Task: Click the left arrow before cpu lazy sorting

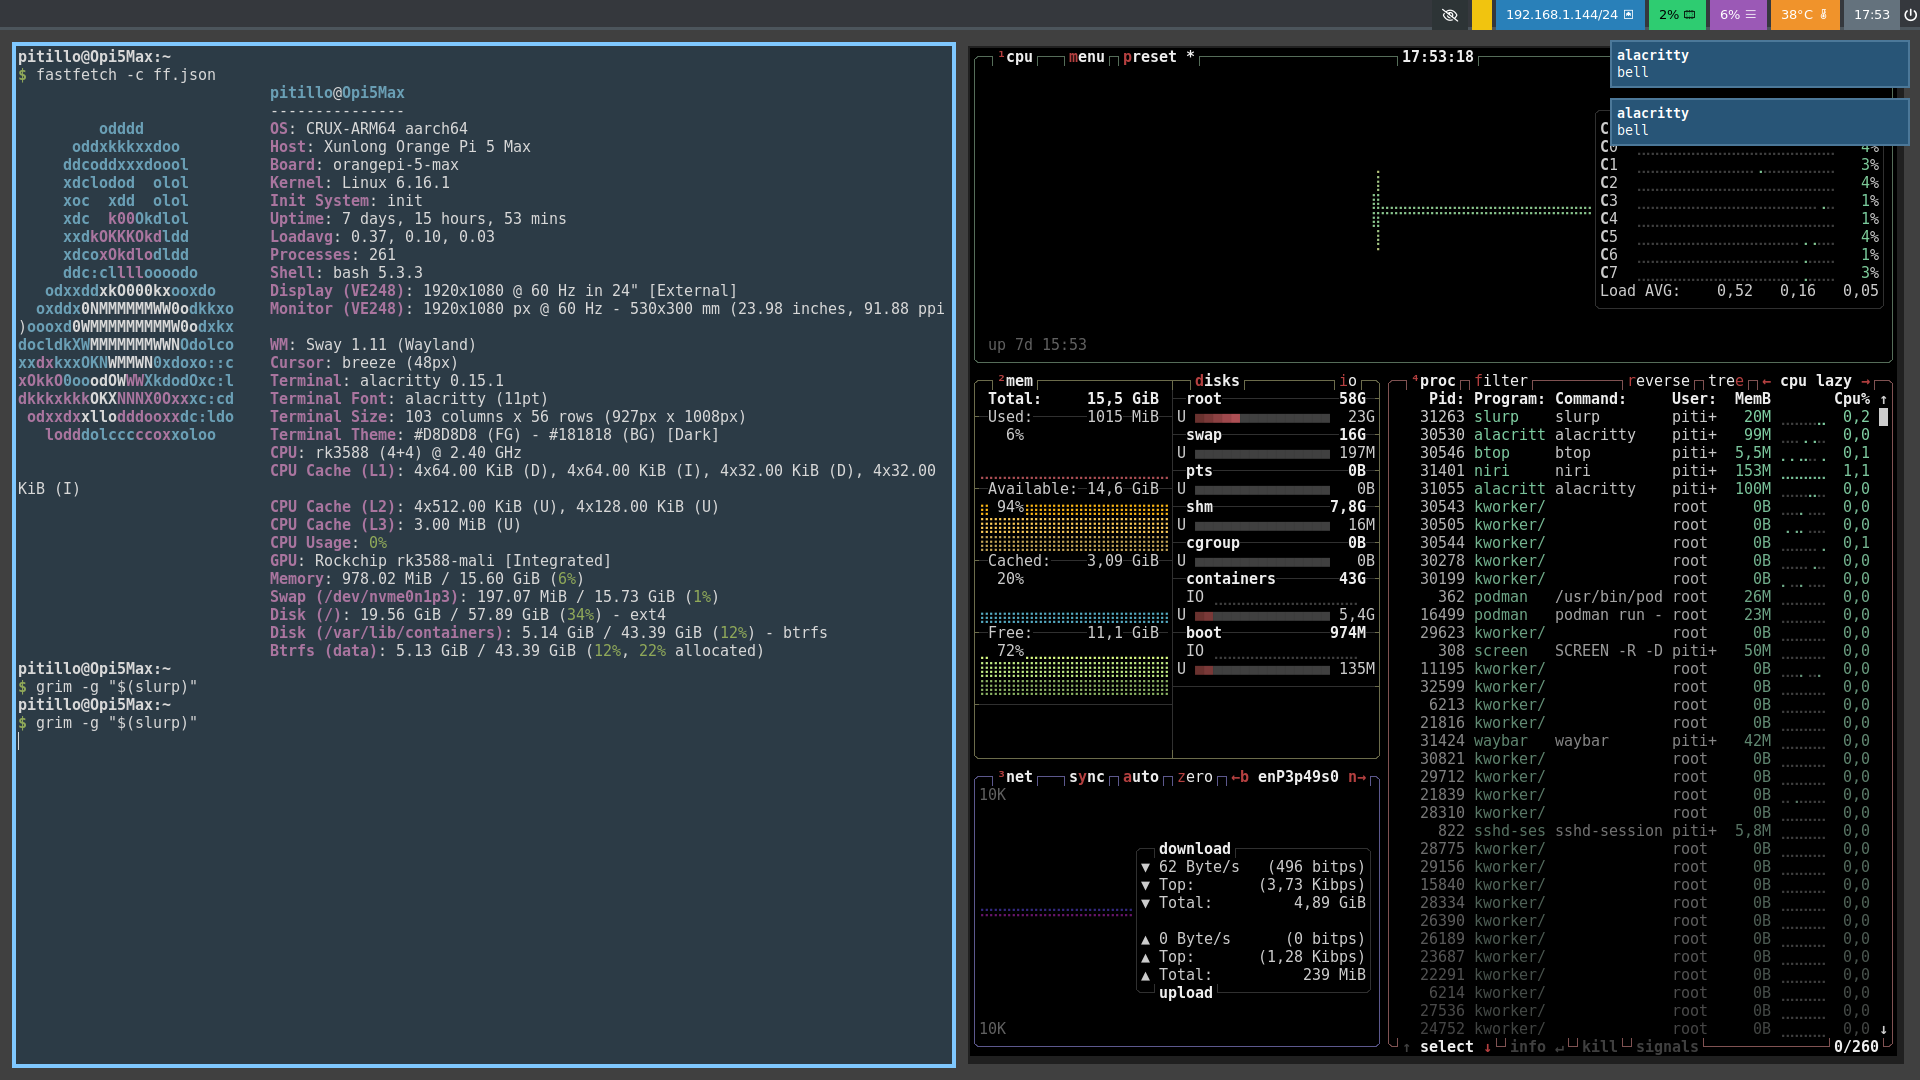Action: [1767, 381]
